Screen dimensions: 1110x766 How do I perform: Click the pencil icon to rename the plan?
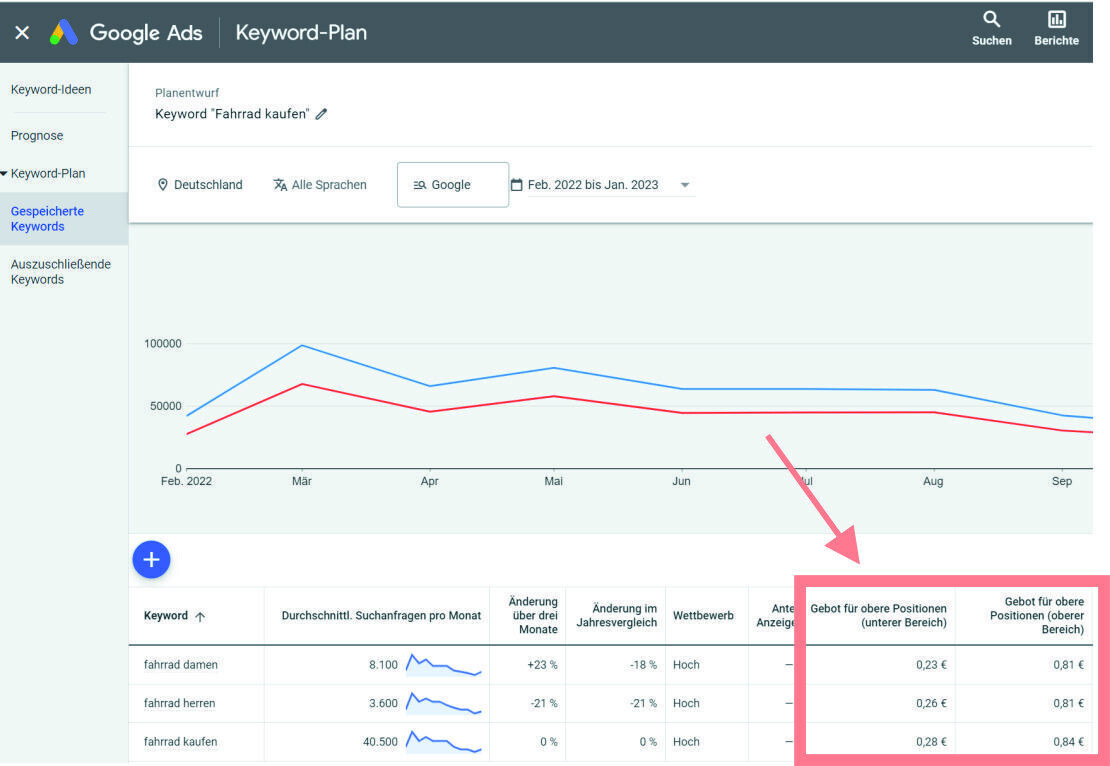[x=321, y=114]
